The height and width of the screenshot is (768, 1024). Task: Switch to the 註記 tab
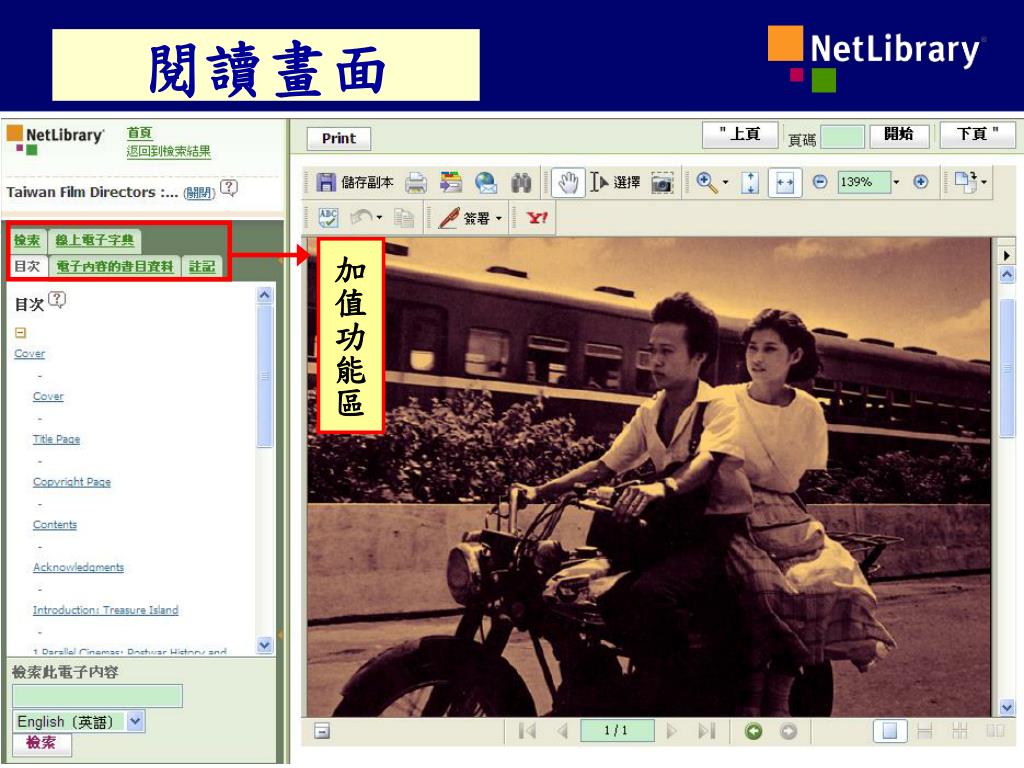pos(202,266)
